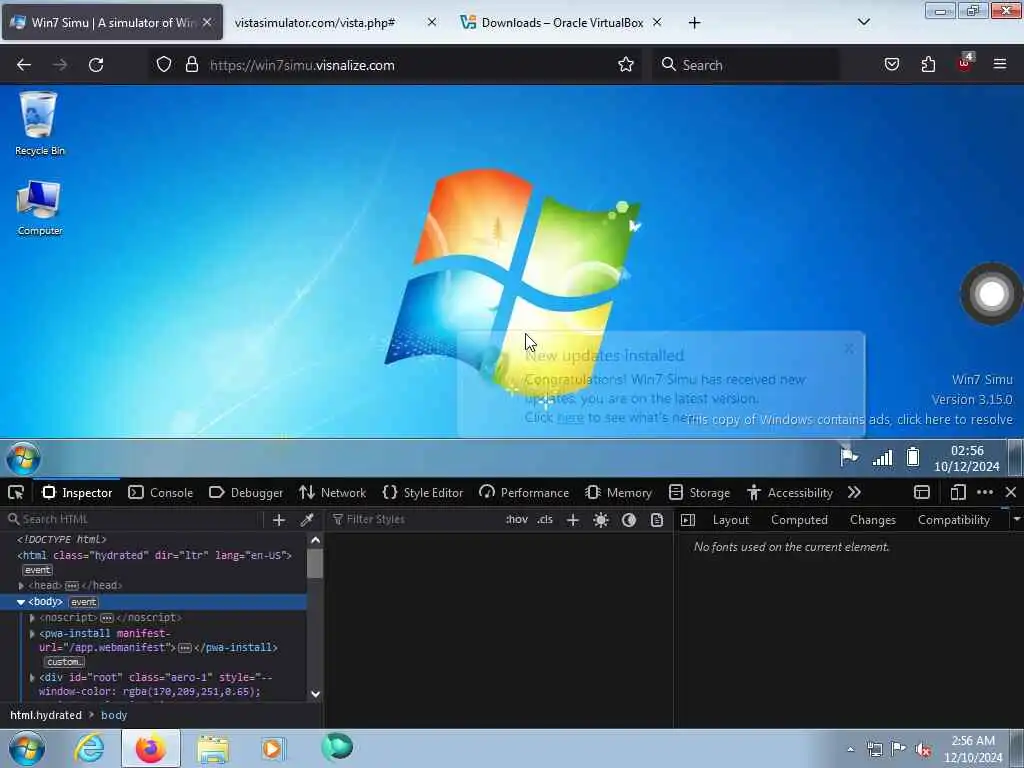Open a new browser tab
Image resolution: width=1024 pixels, height=768 pixels.
point(694,23)
